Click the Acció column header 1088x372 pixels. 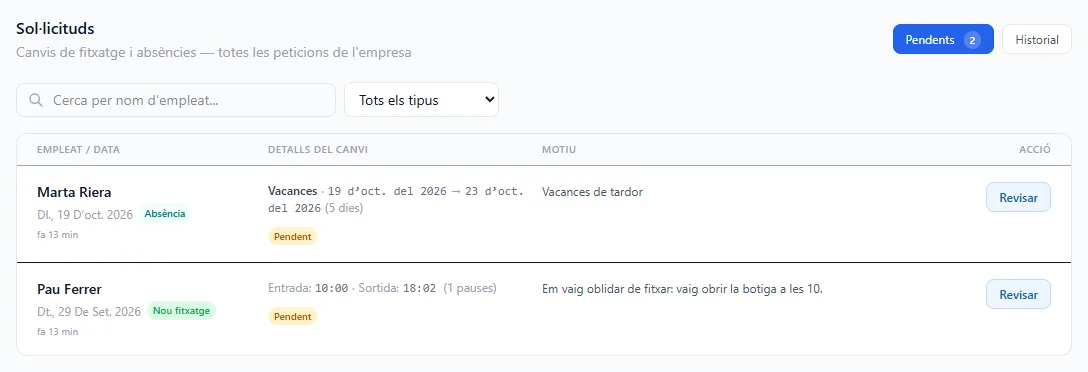point(1035,150)
